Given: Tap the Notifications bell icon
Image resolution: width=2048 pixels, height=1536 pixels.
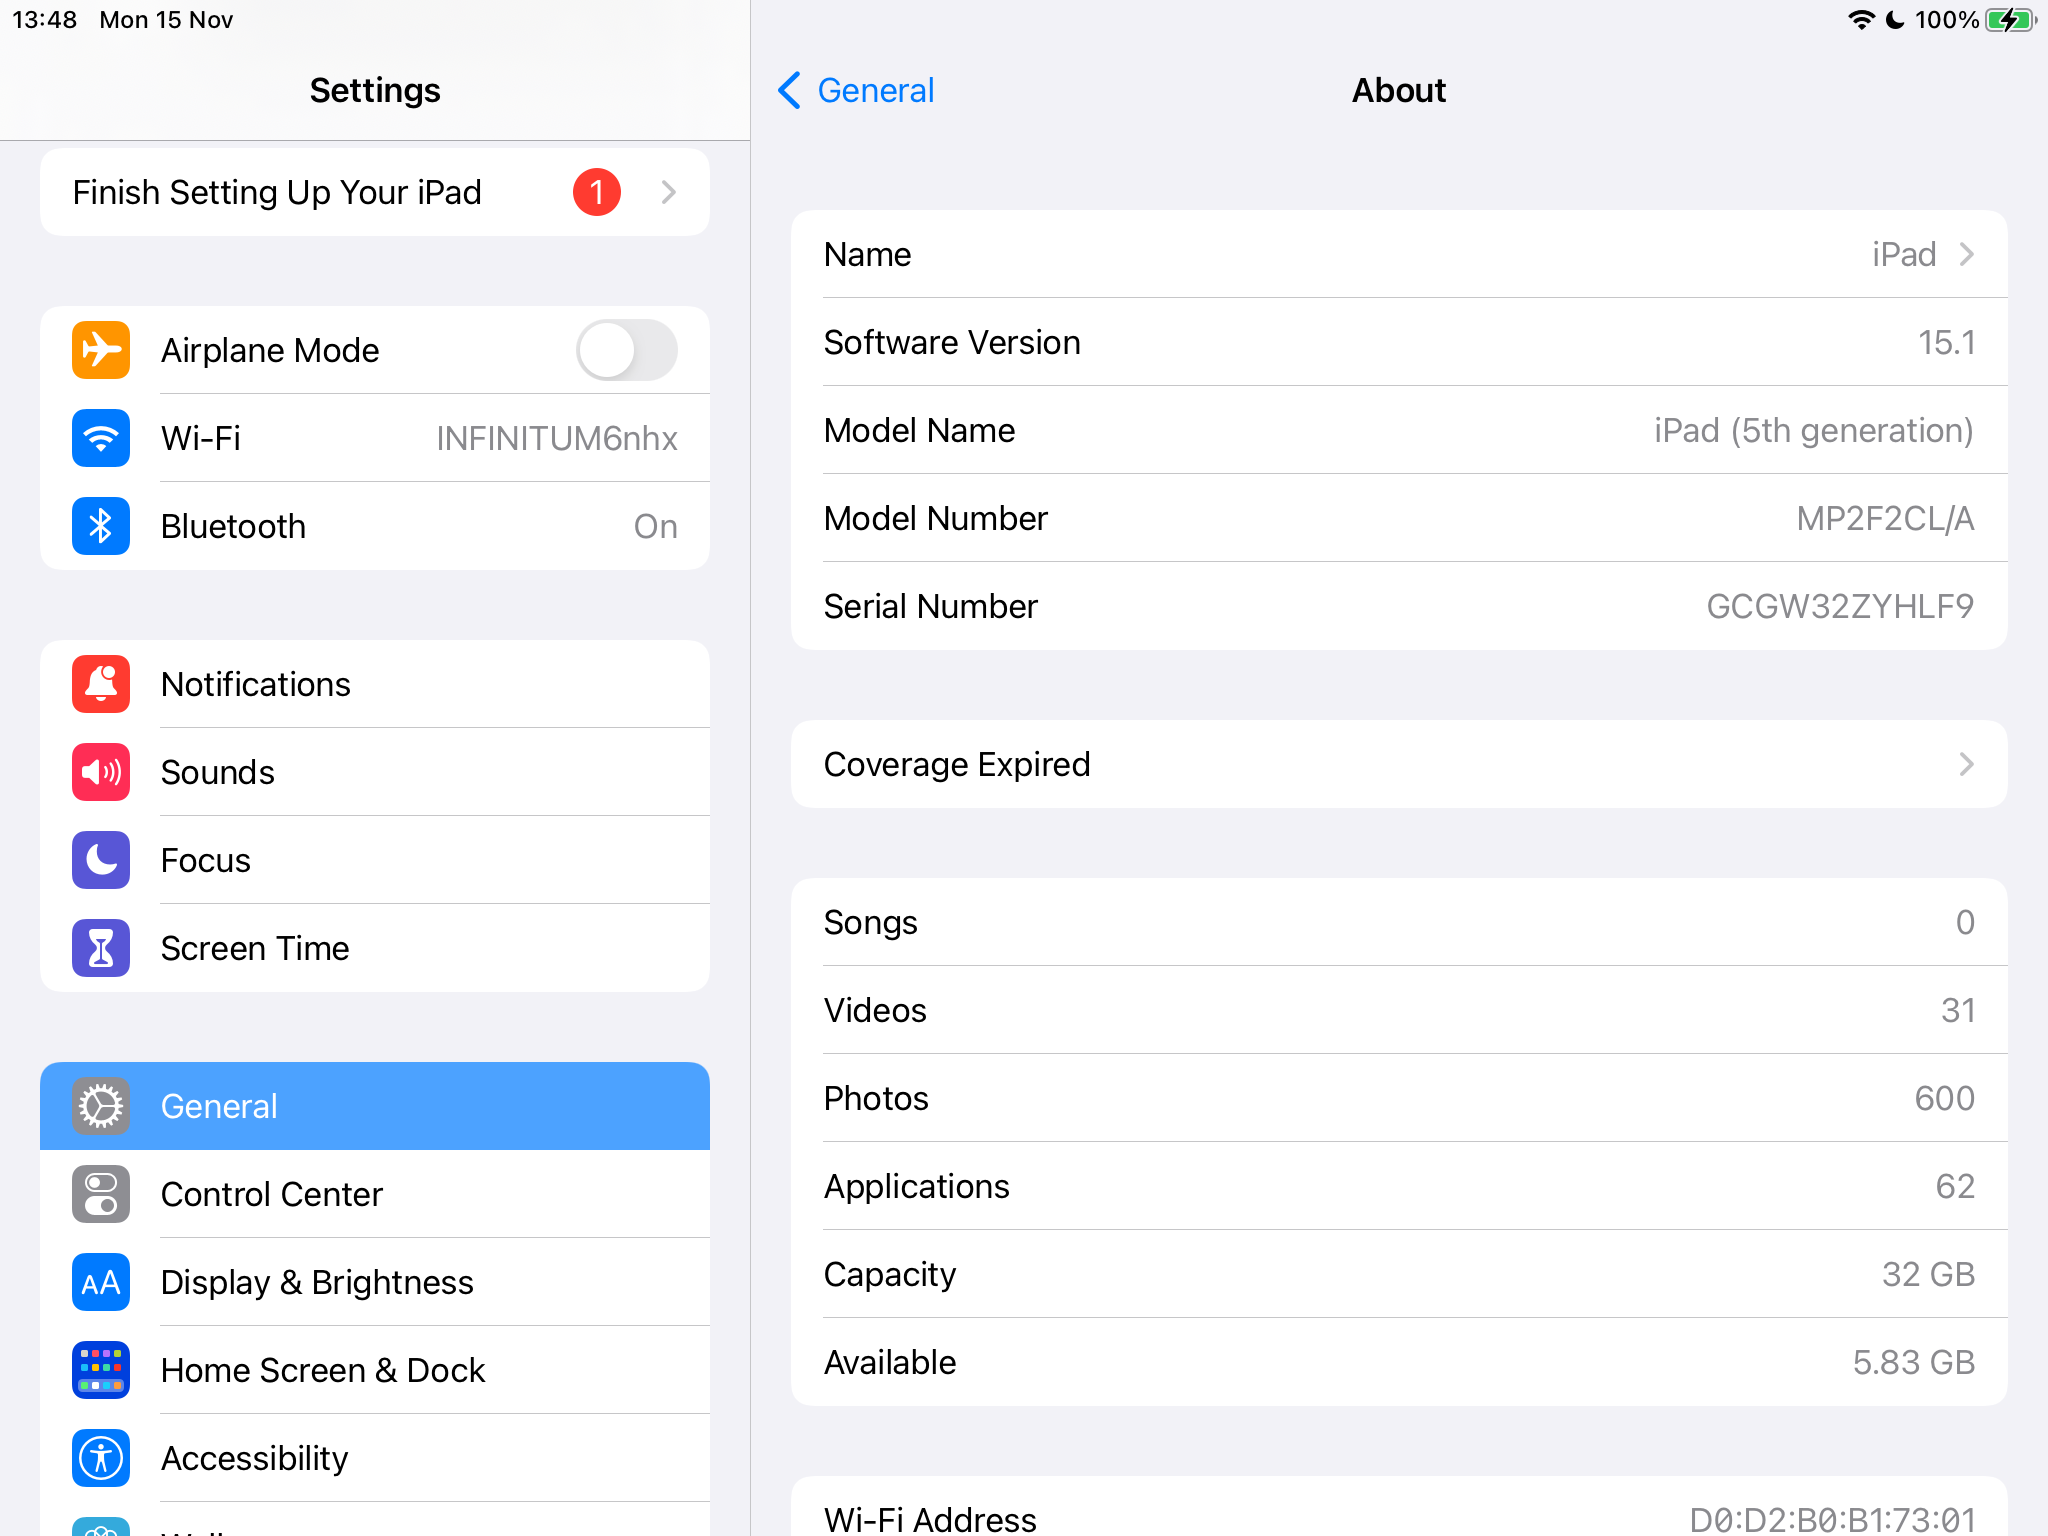Looking at the screenshot, I should (101, 684).
